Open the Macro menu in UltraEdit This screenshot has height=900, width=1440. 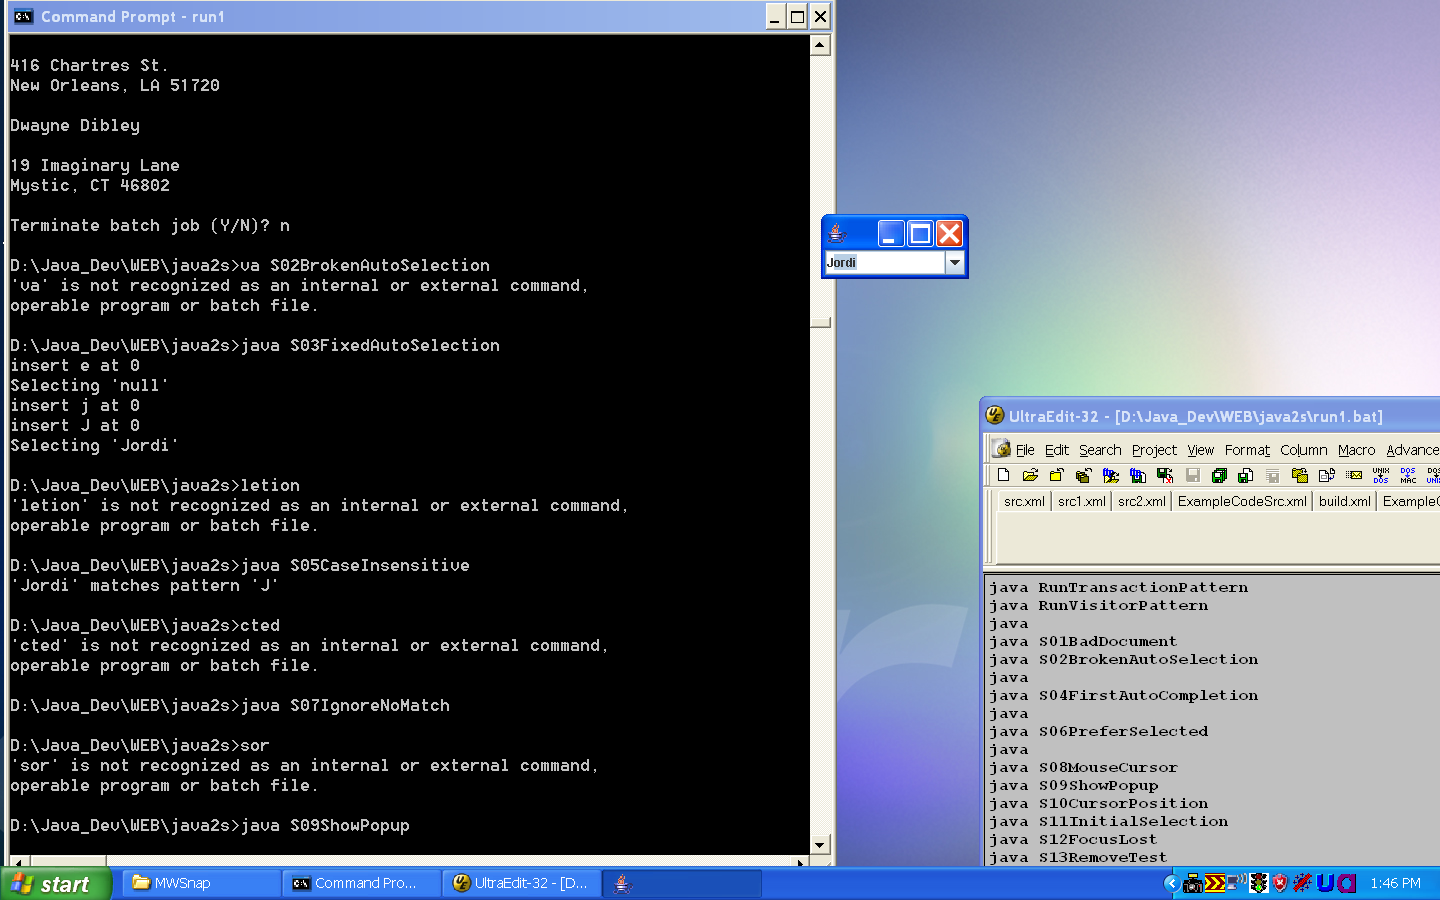(1357, 450)
